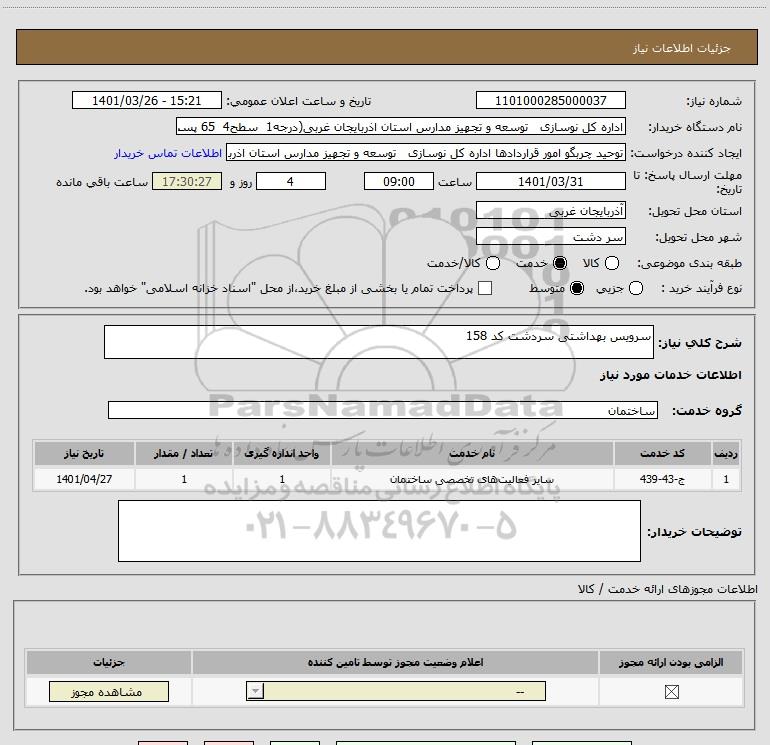Click the کد خدمت column header
Viewport: 770px width, 745px height.
(x=662, y=453)
